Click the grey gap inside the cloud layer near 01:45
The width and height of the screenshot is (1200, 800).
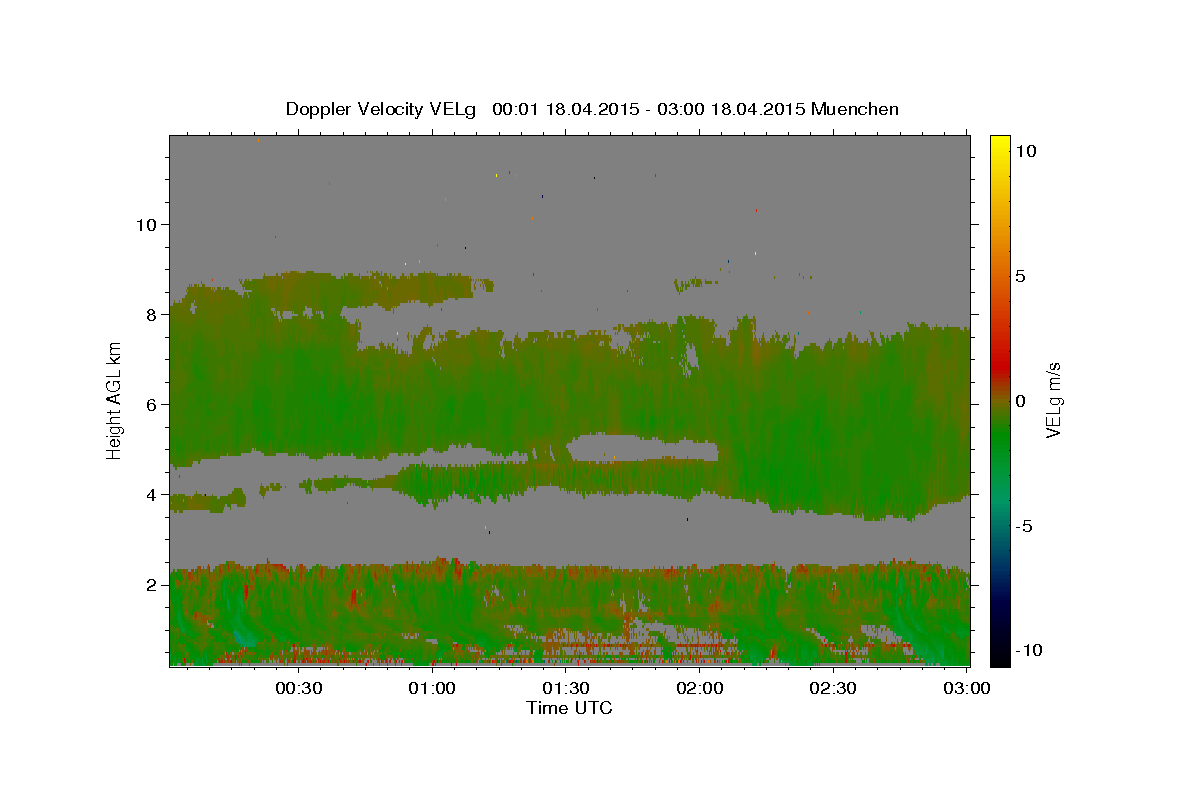point(643,448)
